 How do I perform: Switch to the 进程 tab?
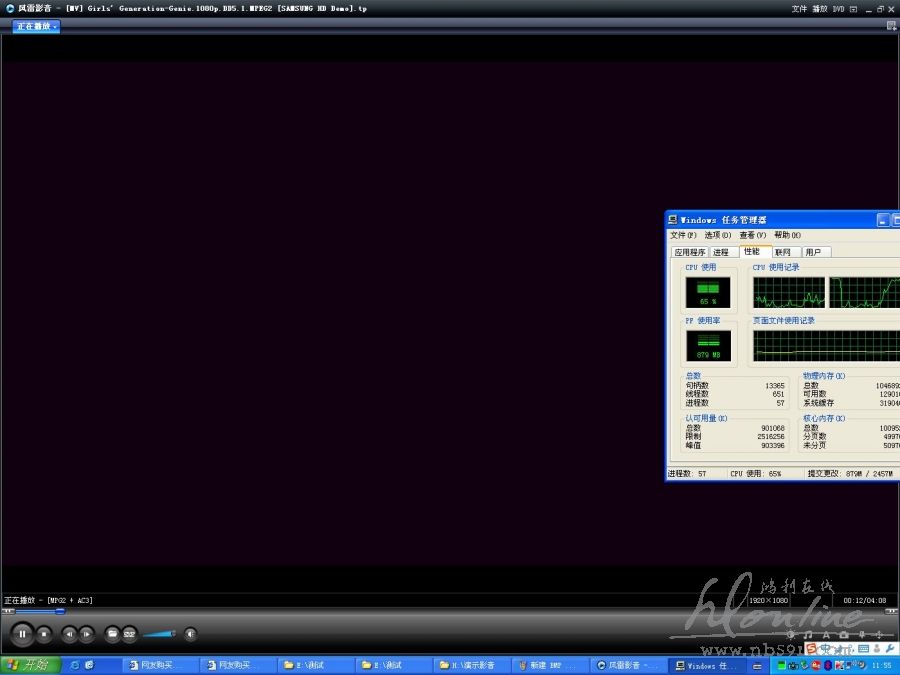coord(721,252)
